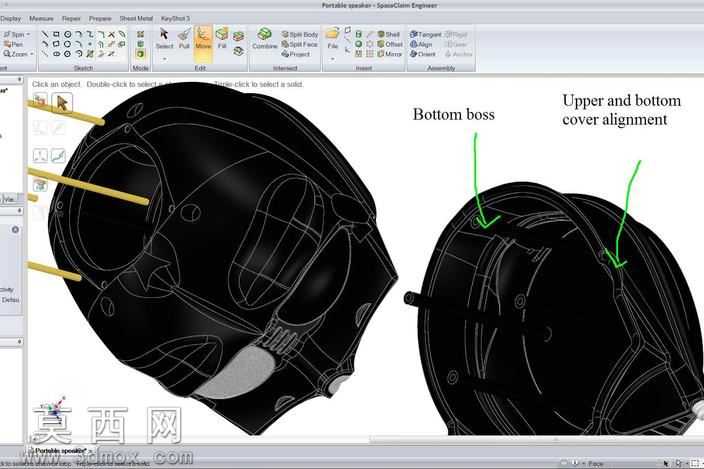704x469 pixels.
Task: Click the stacked layers icon in Edit group, top
Action: (239, 36)
